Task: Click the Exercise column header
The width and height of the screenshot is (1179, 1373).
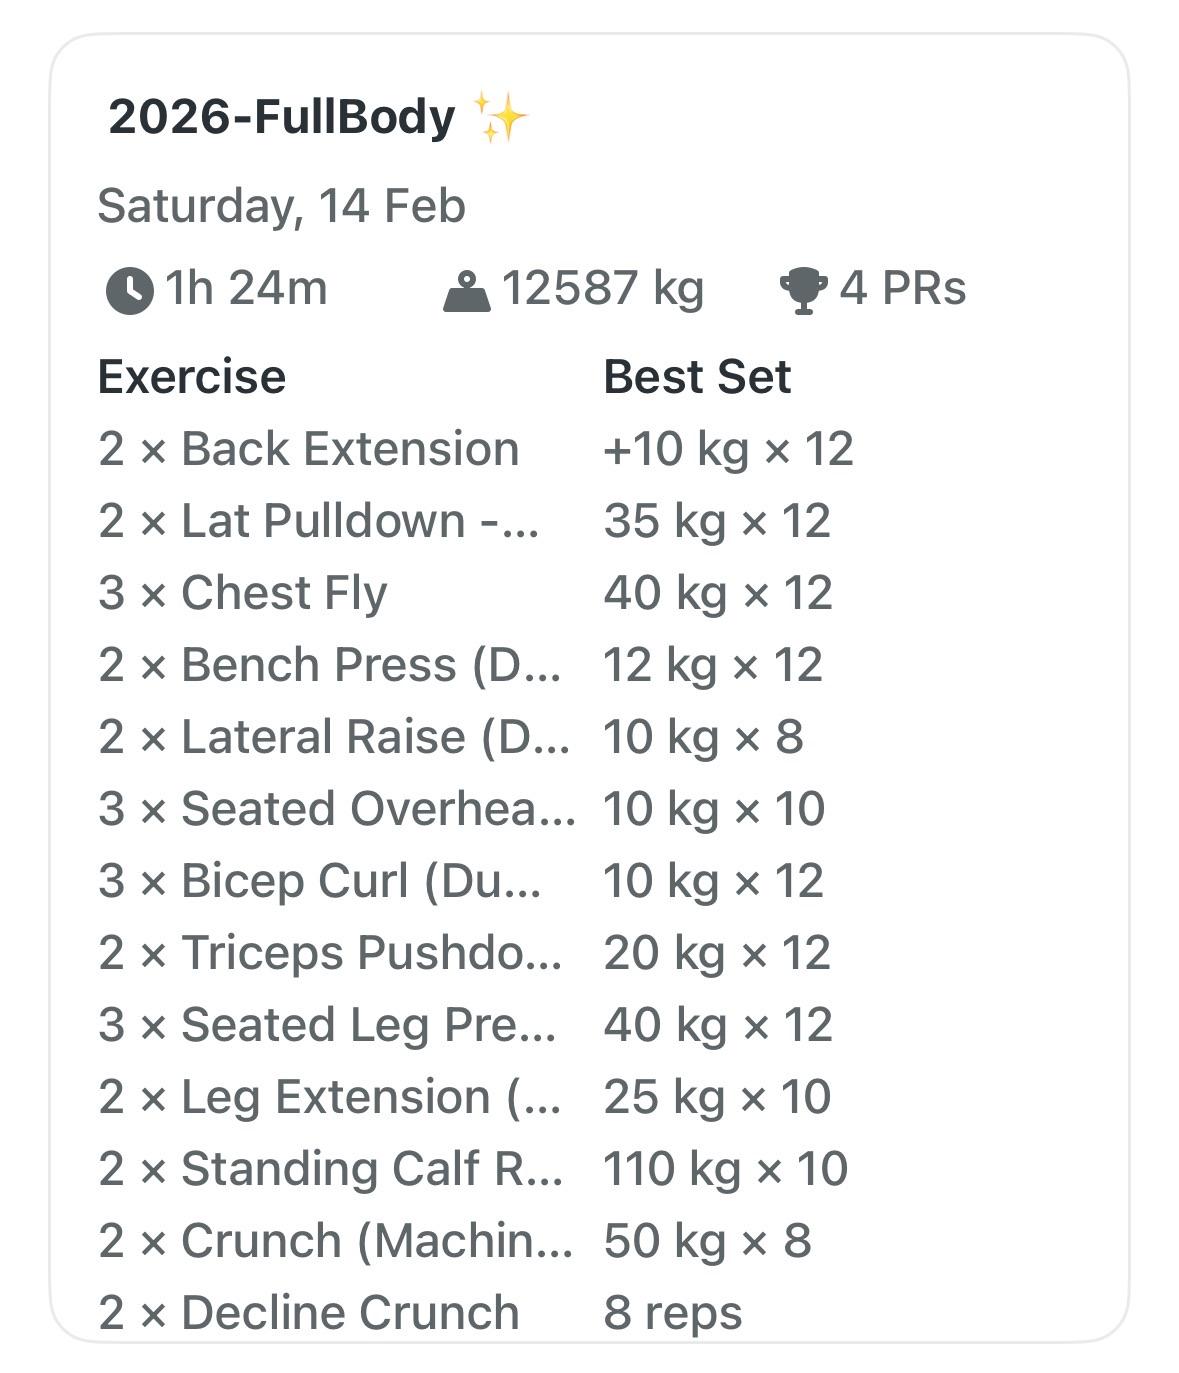Action: click(x=191, y=377)
